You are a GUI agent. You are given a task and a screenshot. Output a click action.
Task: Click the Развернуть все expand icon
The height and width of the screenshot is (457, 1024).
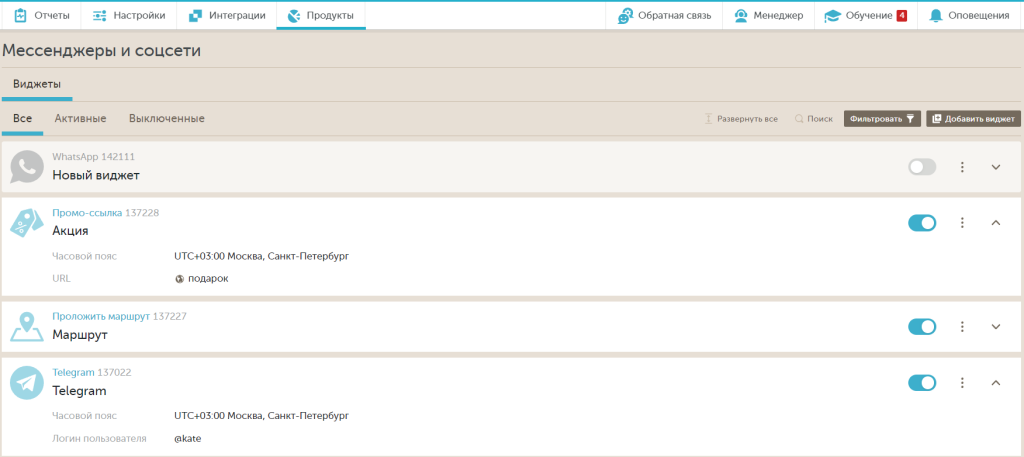pyautogui.click(x=709, y=119)
